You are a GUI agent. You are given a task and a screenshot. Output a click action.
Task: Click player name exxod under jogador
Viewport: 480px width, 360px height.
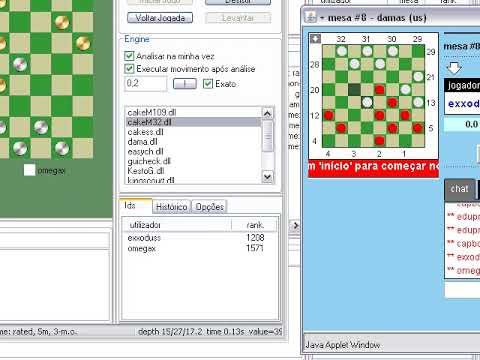click(x=464, y=103)
